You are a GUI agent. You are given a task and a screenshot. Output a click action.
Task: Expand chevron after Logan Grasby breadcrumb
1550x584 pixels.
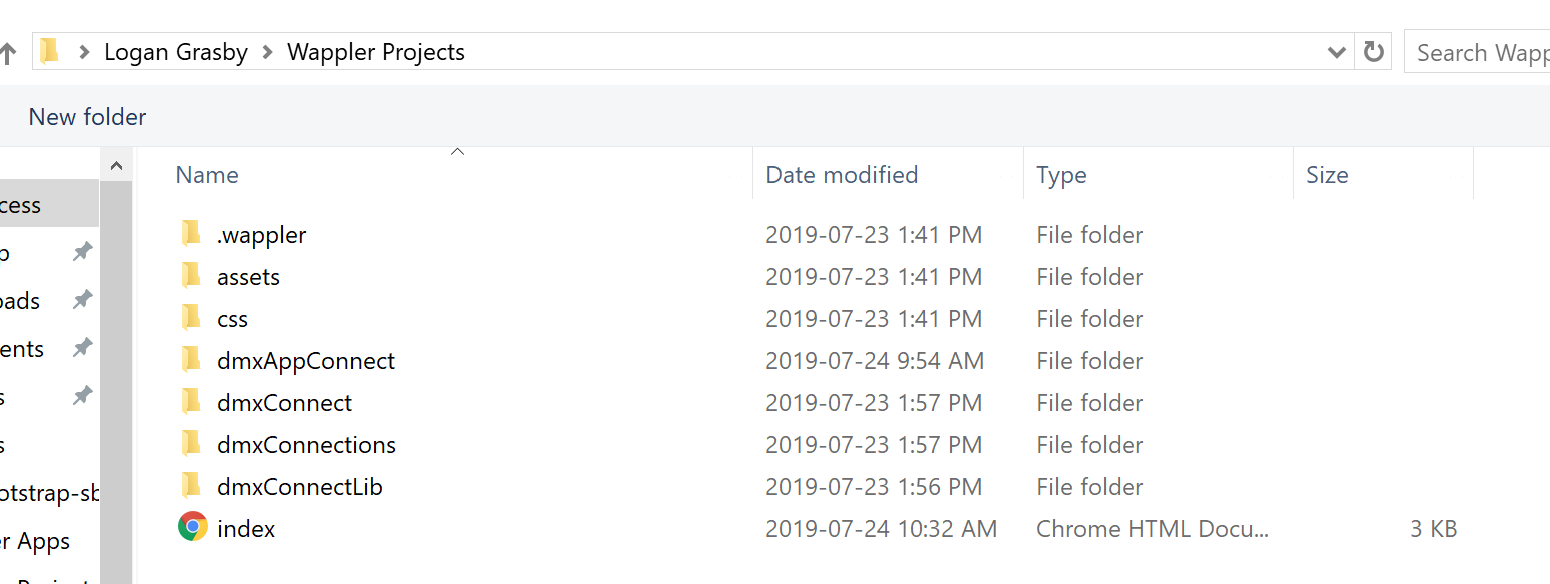tap(268, 52)
